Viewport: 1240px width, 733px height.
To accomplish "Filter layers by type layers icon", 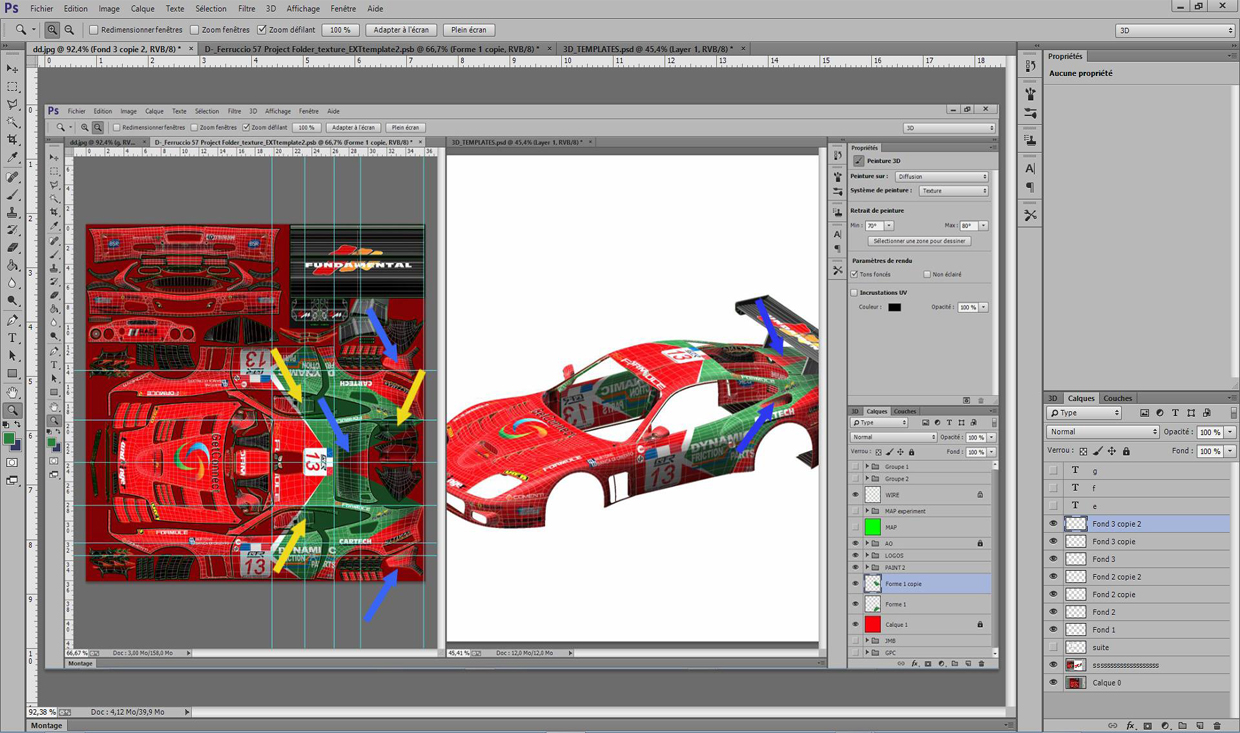I will point(1176,413).
